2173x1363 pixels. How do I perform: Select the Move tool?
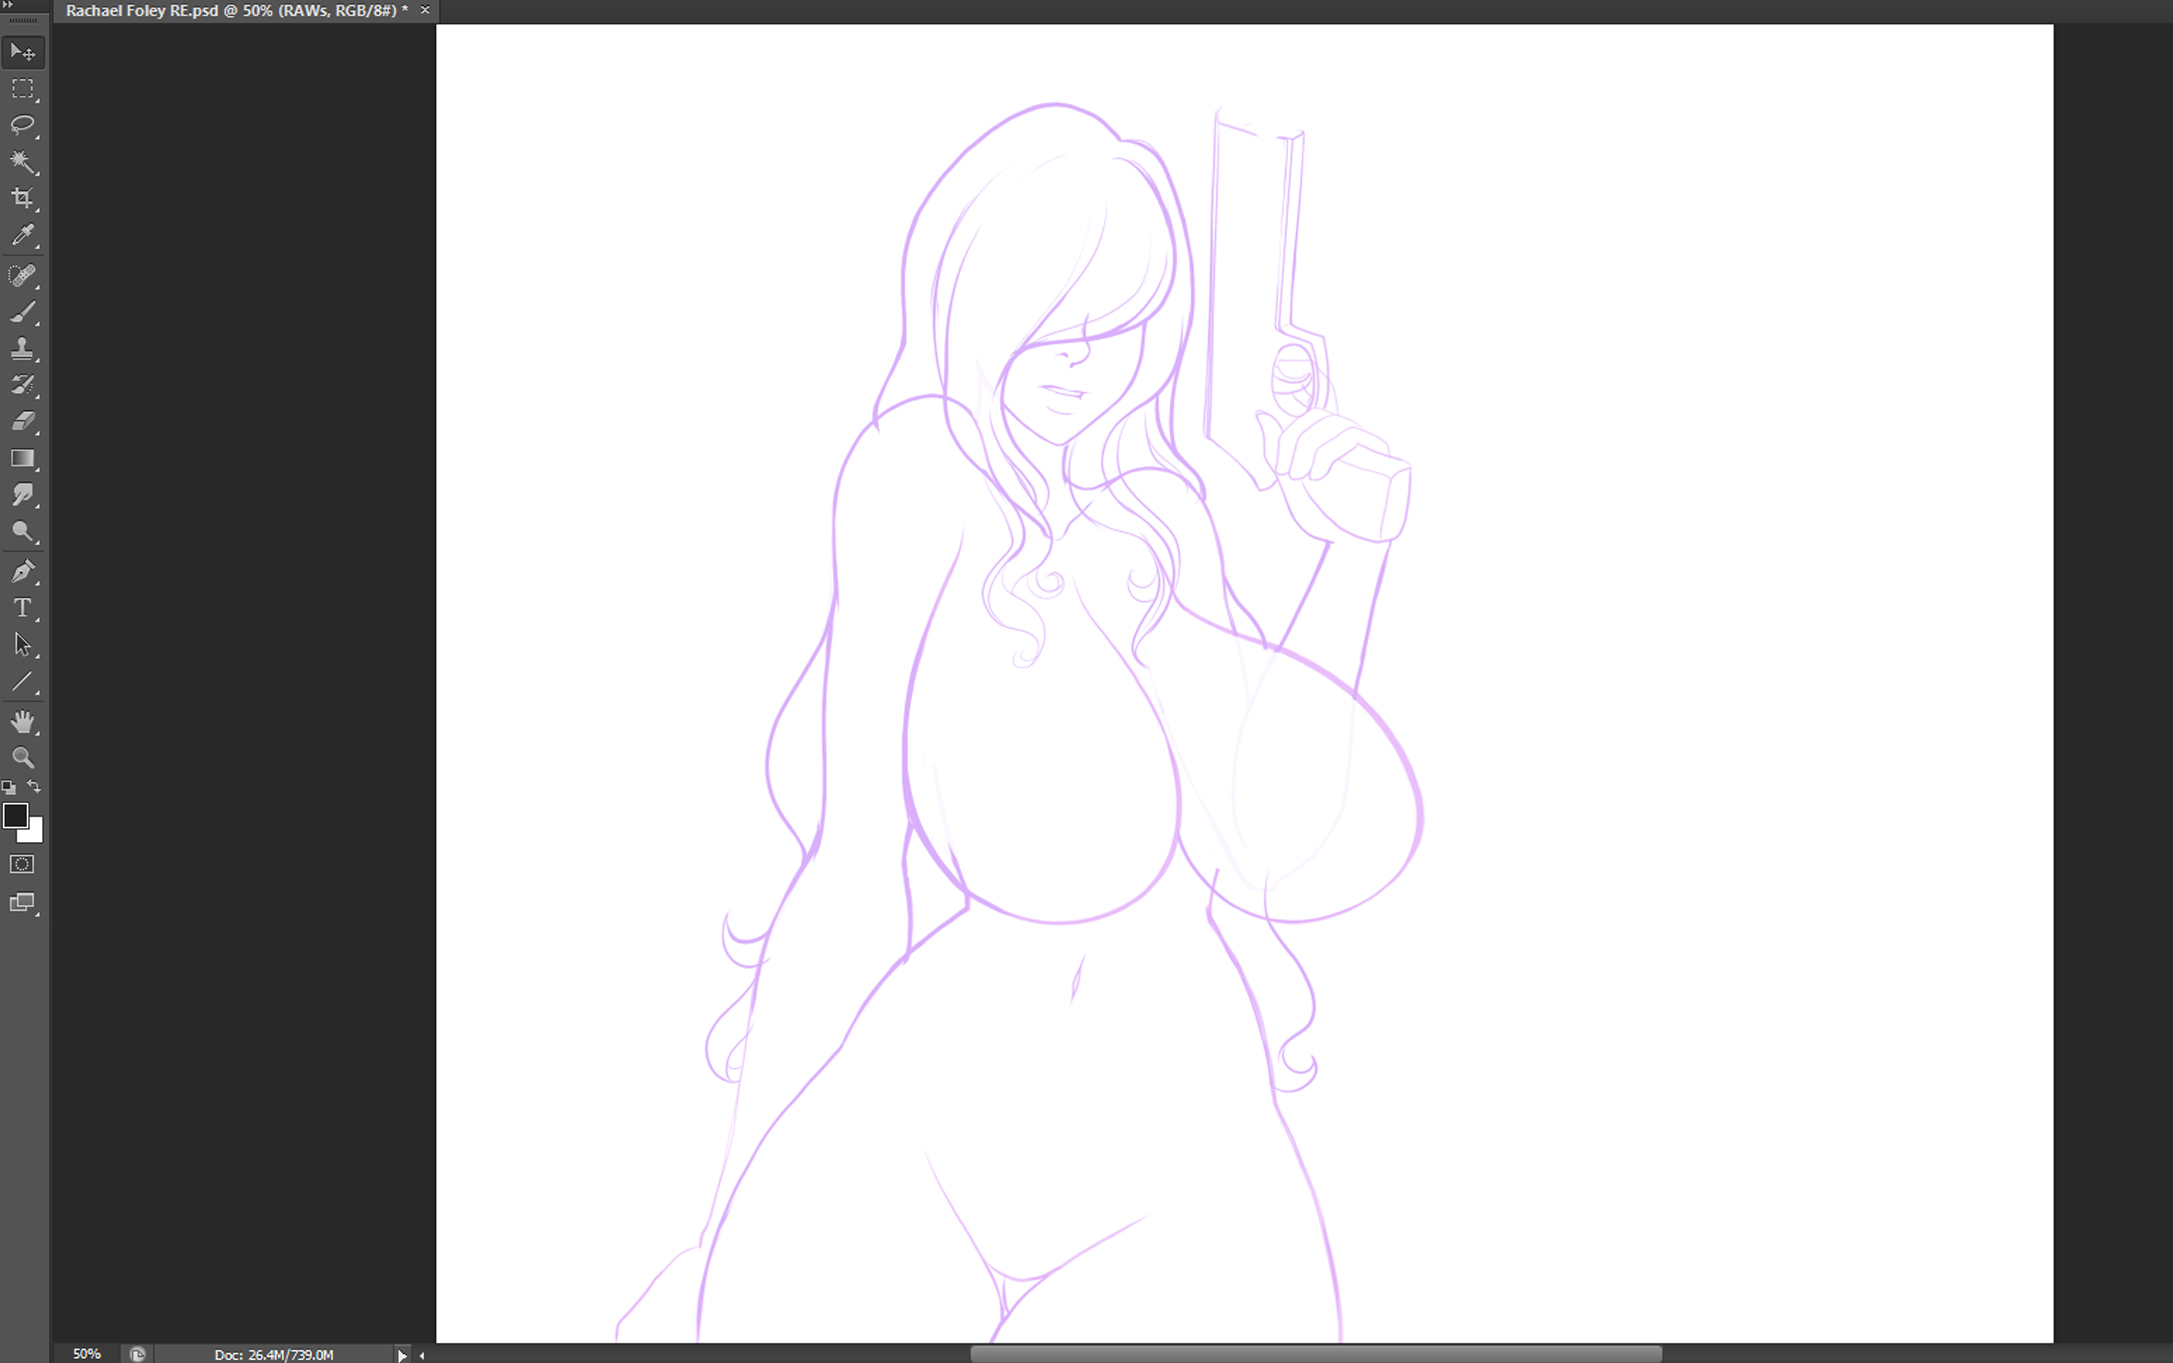pos(23,52)
